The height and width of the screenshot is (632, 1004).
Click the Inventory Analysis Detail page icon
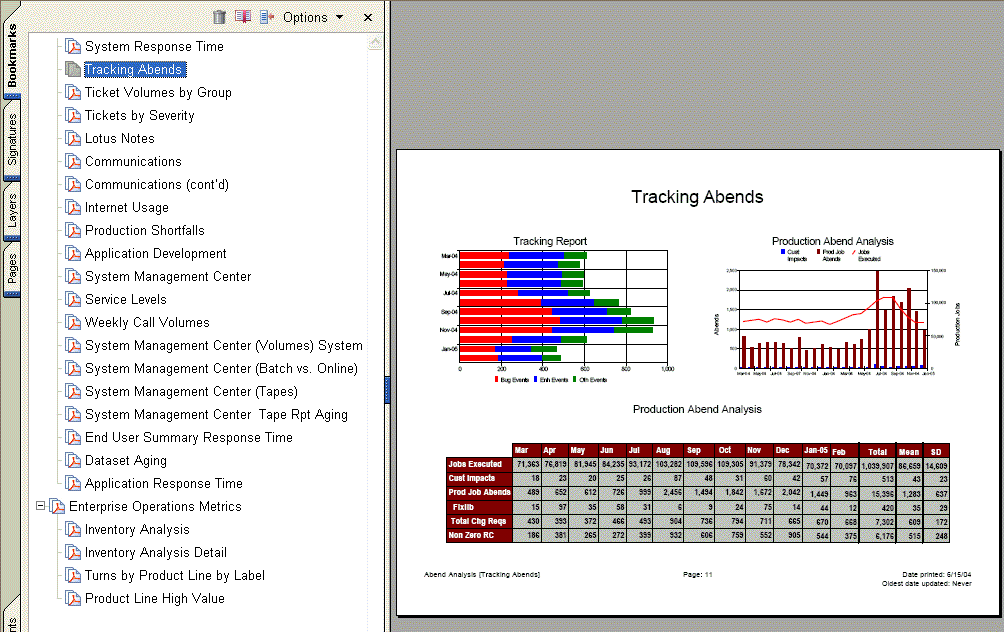pos(73,553)
